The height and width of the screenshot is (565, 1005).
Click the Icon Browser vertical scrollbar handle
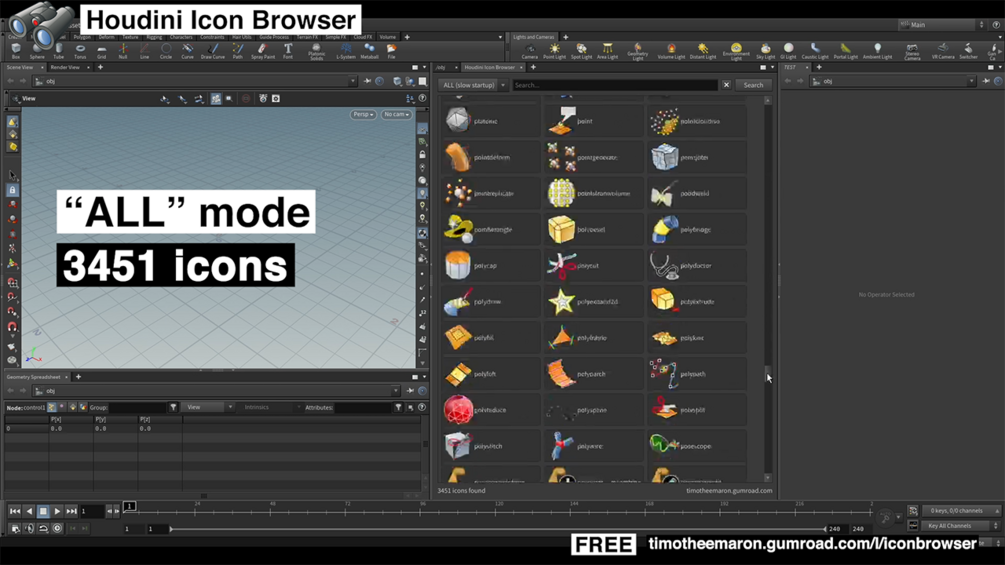click(767, 373)
